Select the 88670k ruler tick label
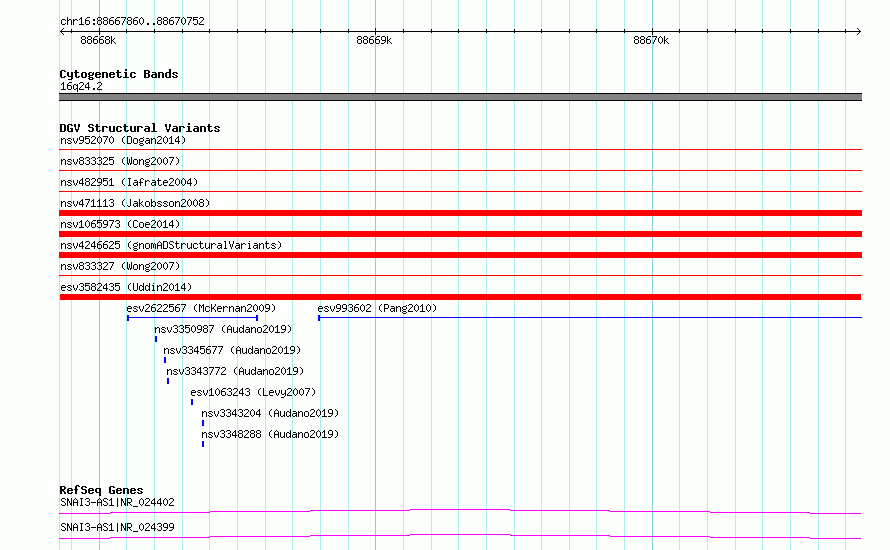Screen dimensions: 890x550 (x=651, y=40)
